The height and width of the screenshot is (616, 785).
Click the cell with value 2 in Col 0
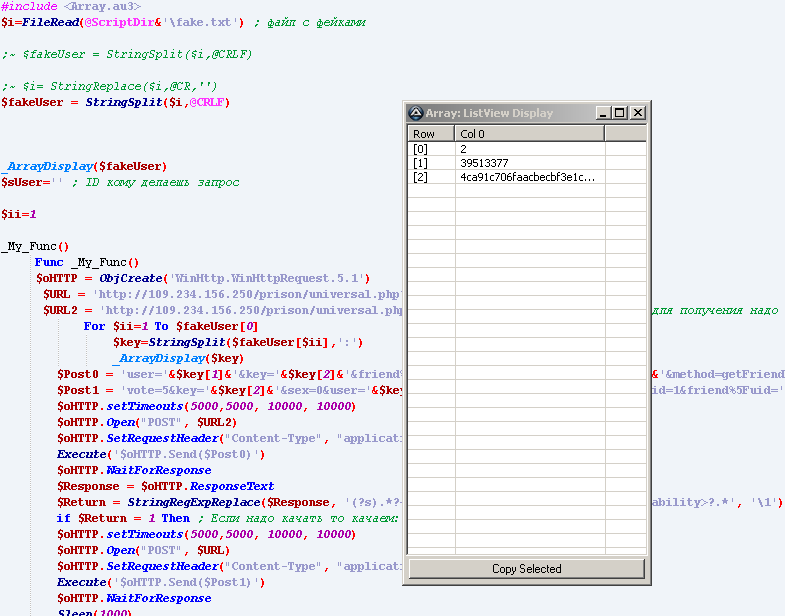(x=464, y=149)
